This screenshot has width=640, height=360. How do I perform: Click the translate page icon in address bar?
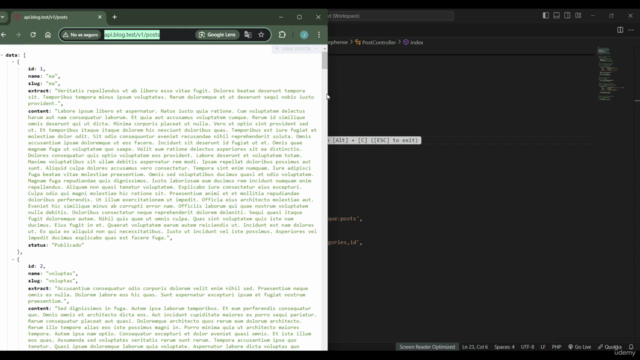point(248,35)
